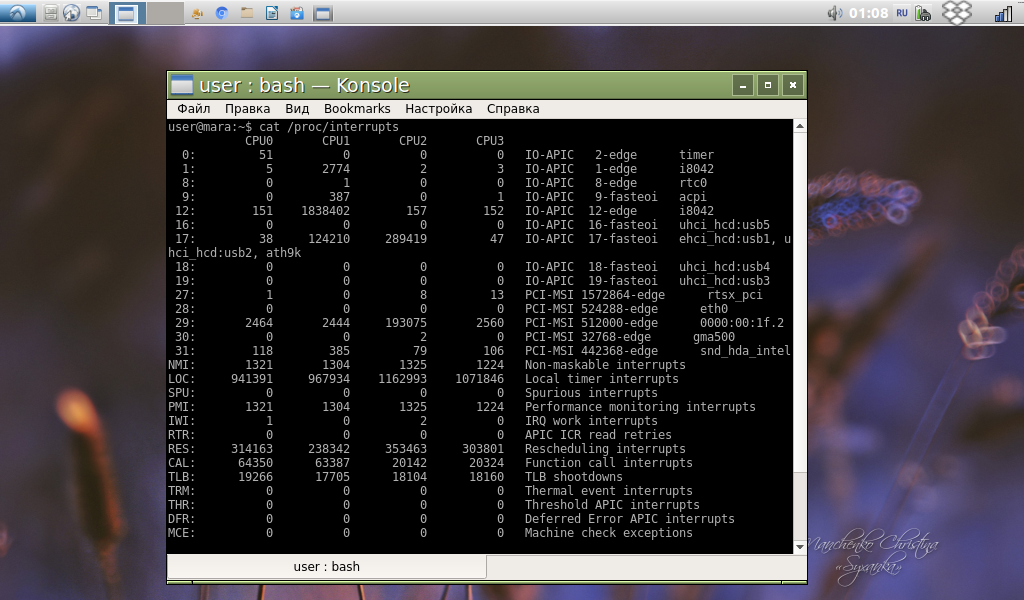
Task: Open the Вид menu
Action: tap(297, 108)
